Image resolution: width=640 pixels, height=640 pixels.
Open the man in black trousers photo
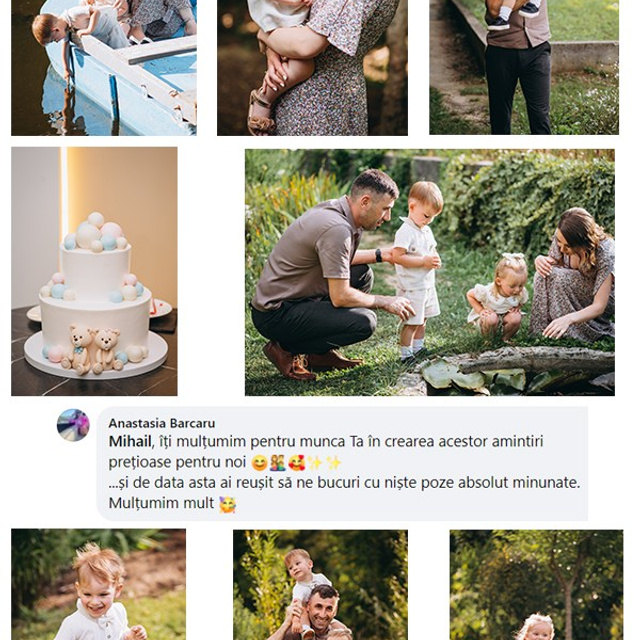tap(524, 67)
